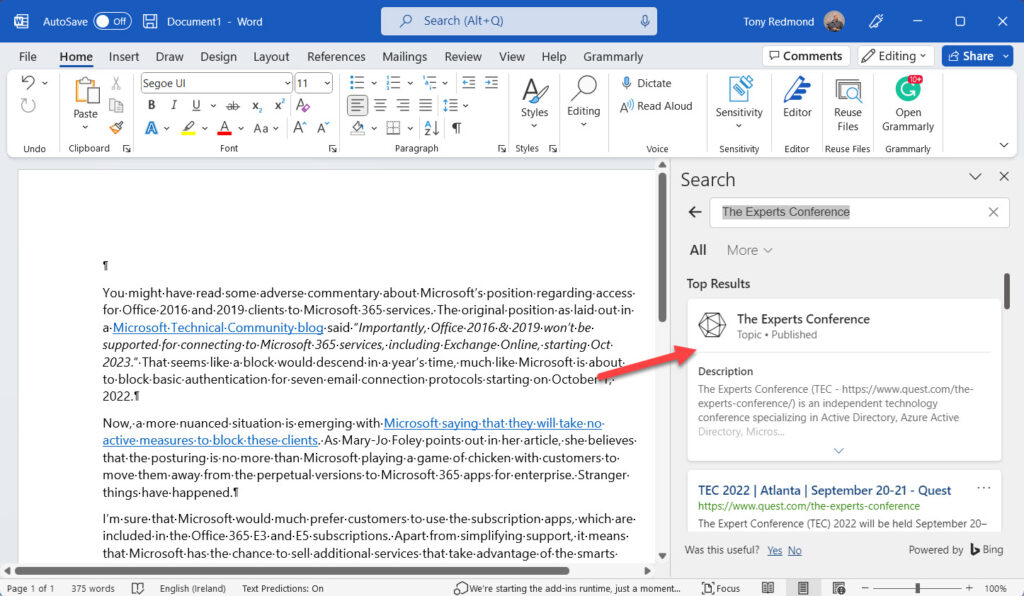Switch to the References tab

pyautogui.click(x=336, y=57)
